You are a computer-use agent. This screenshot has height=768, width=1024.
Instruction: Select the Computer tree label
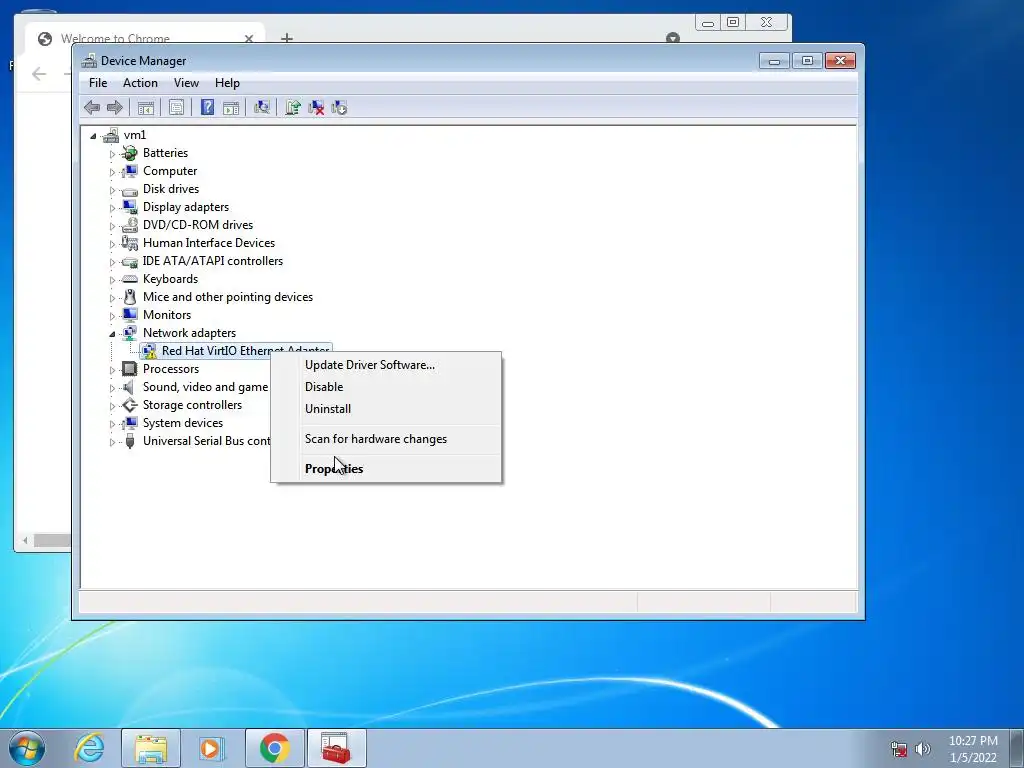coord(170,171)
